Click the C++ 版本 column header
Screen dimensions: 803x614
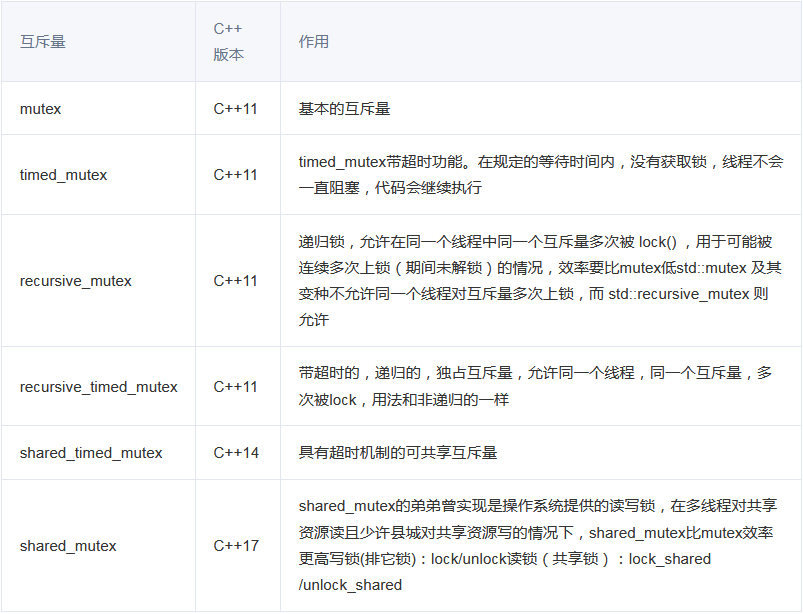click(224, 41)
